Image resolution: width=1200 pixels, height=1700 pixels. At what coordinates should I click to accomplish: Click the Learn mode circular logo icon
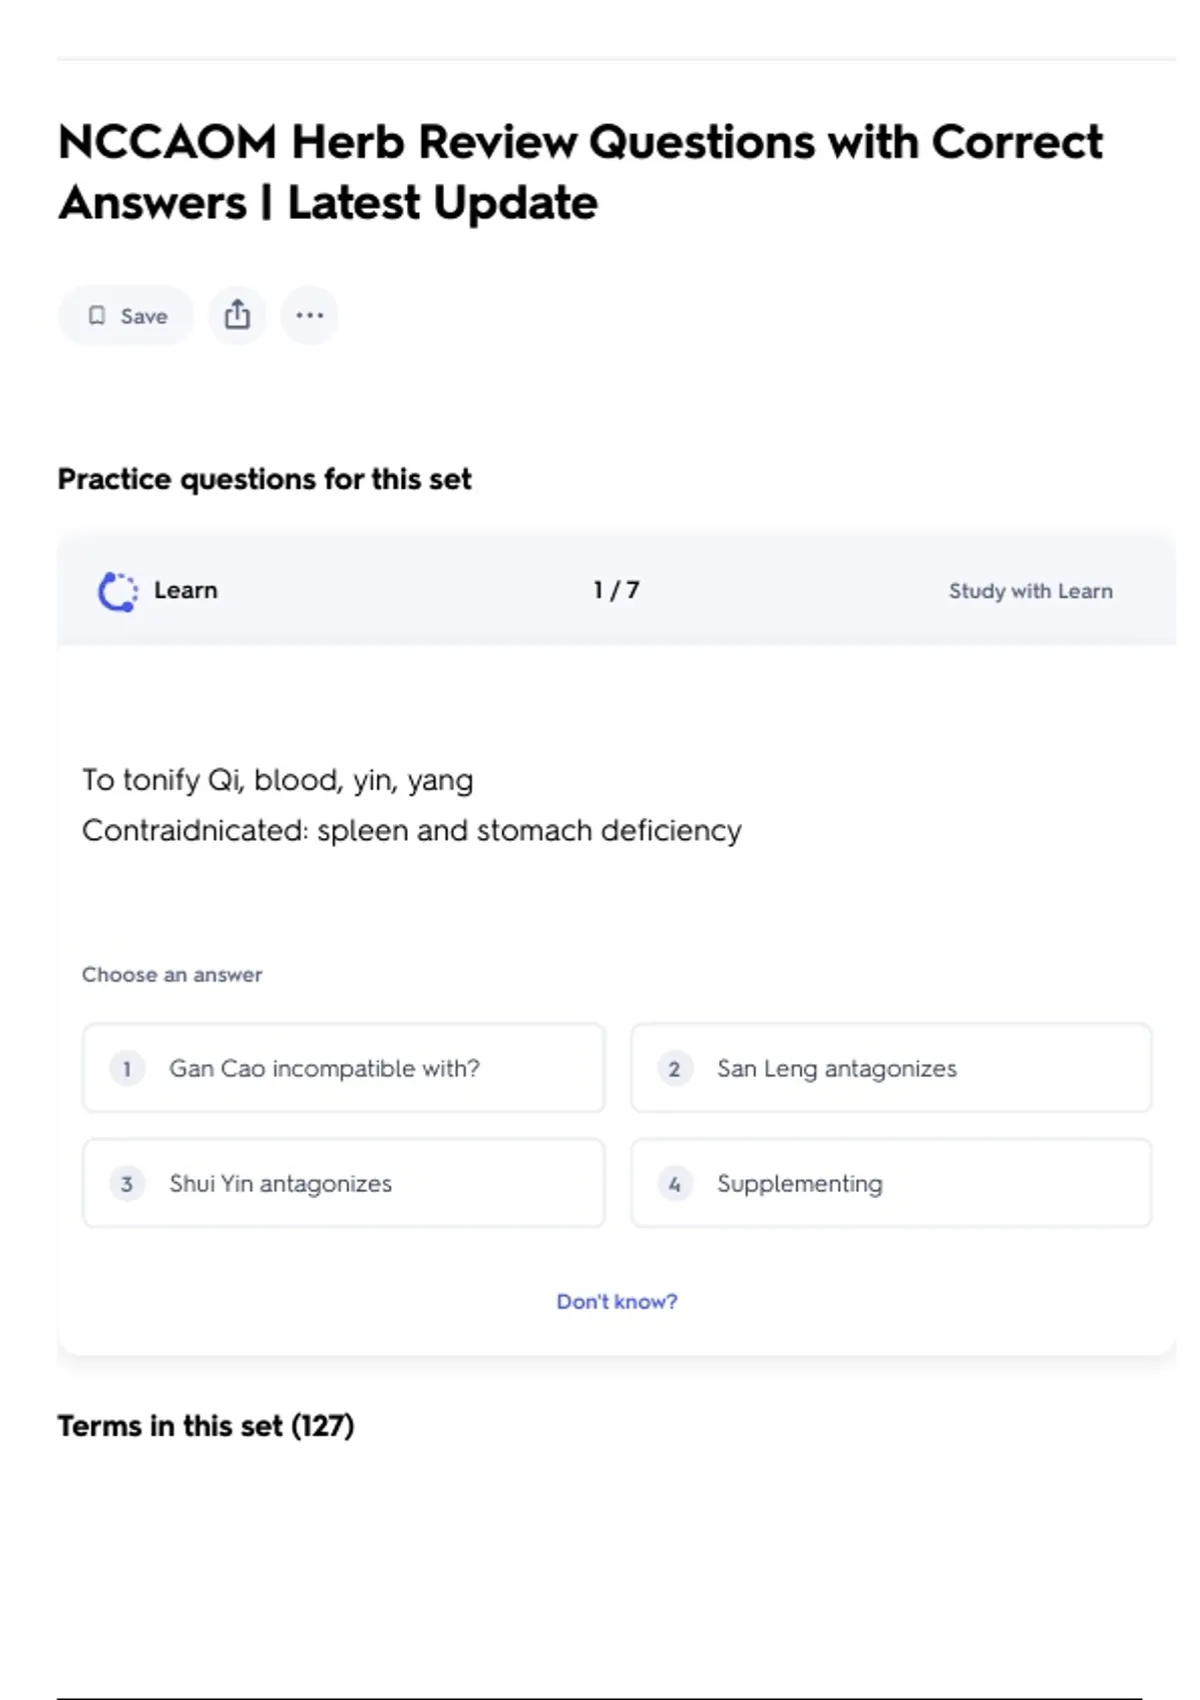pos(118,591)
